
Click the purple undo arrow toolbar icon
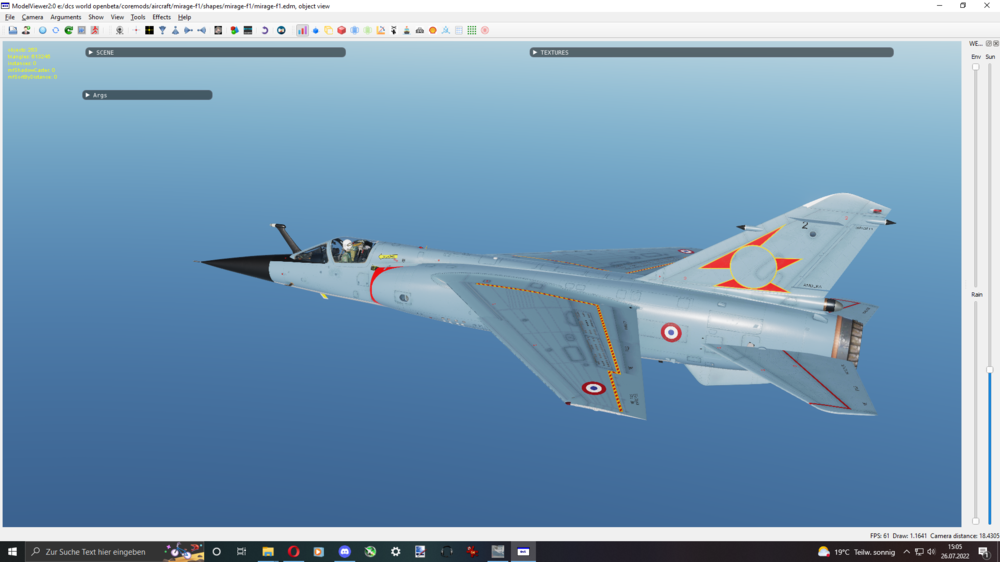(x=264, y=30)
